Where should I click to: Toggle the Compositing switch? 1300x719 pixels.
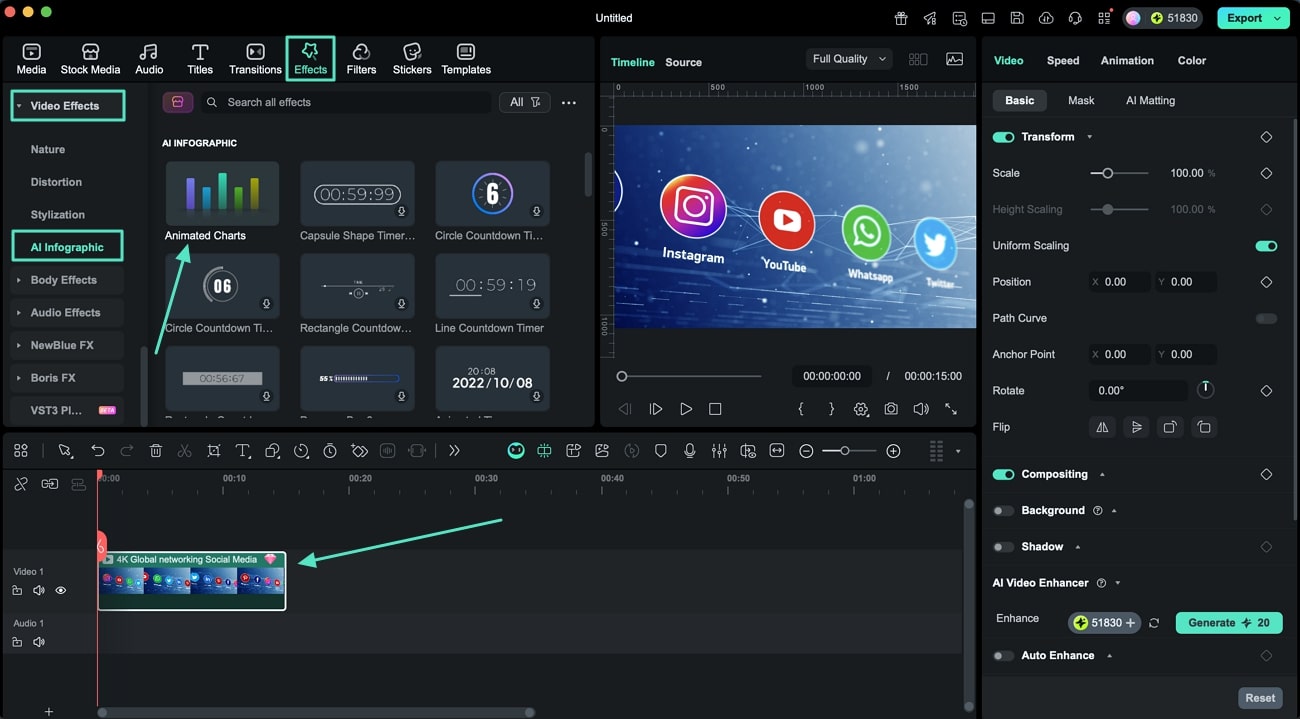(1003, 474)
